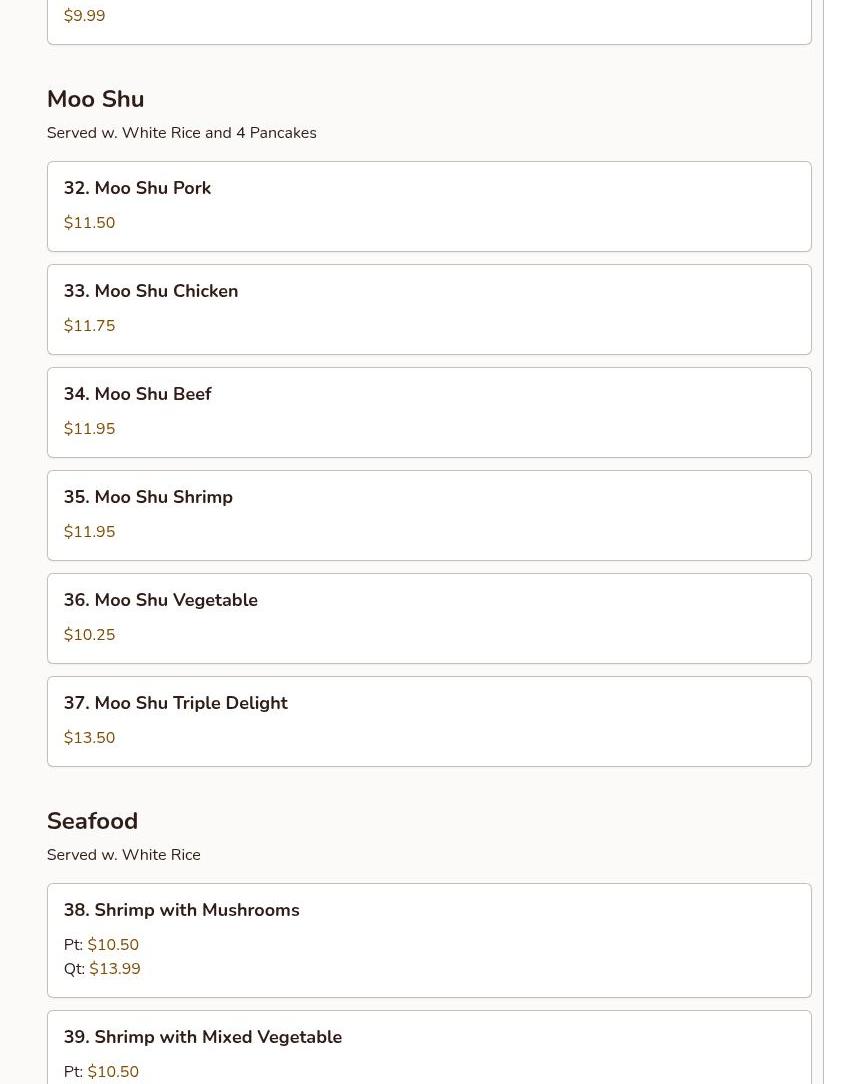Select the 32. Moo Shu Pork item
844x1084 pixels.
pyautogui.click(x=429, y=207)
